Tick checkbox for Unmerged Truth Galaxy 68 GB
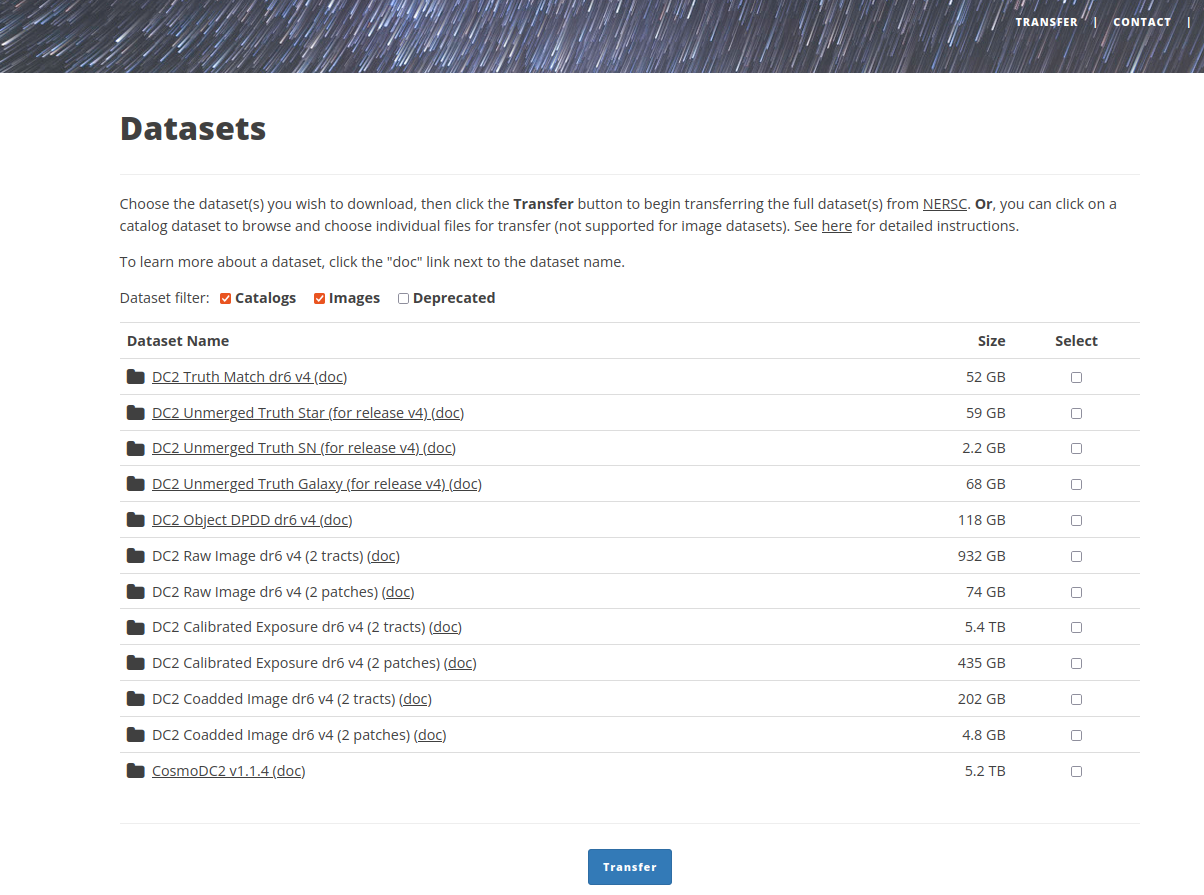Screen dimensions: 1204x895 (x=1076, y=484)
